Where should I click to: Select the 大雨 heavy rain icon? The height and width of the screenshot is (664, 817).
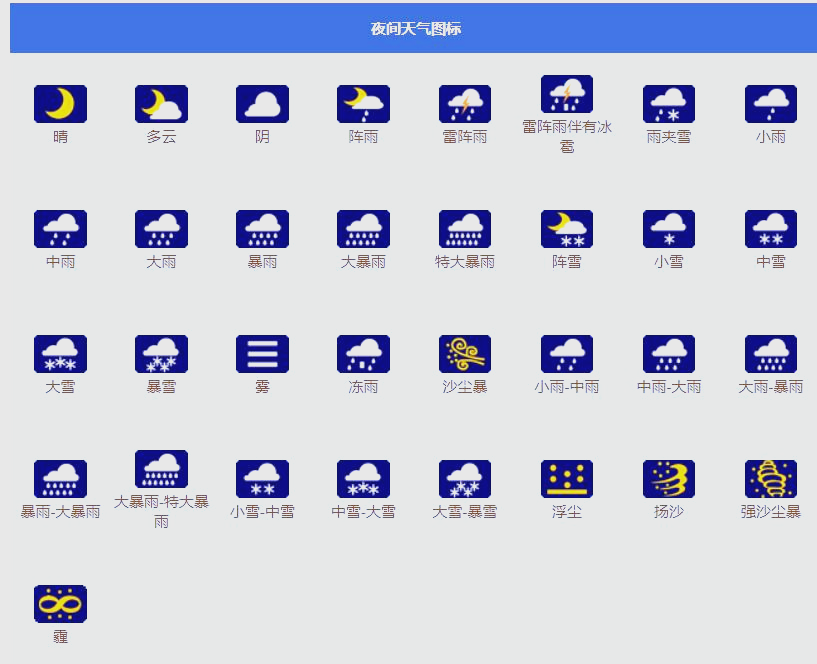pyautogui.click(x=162, y=229)
